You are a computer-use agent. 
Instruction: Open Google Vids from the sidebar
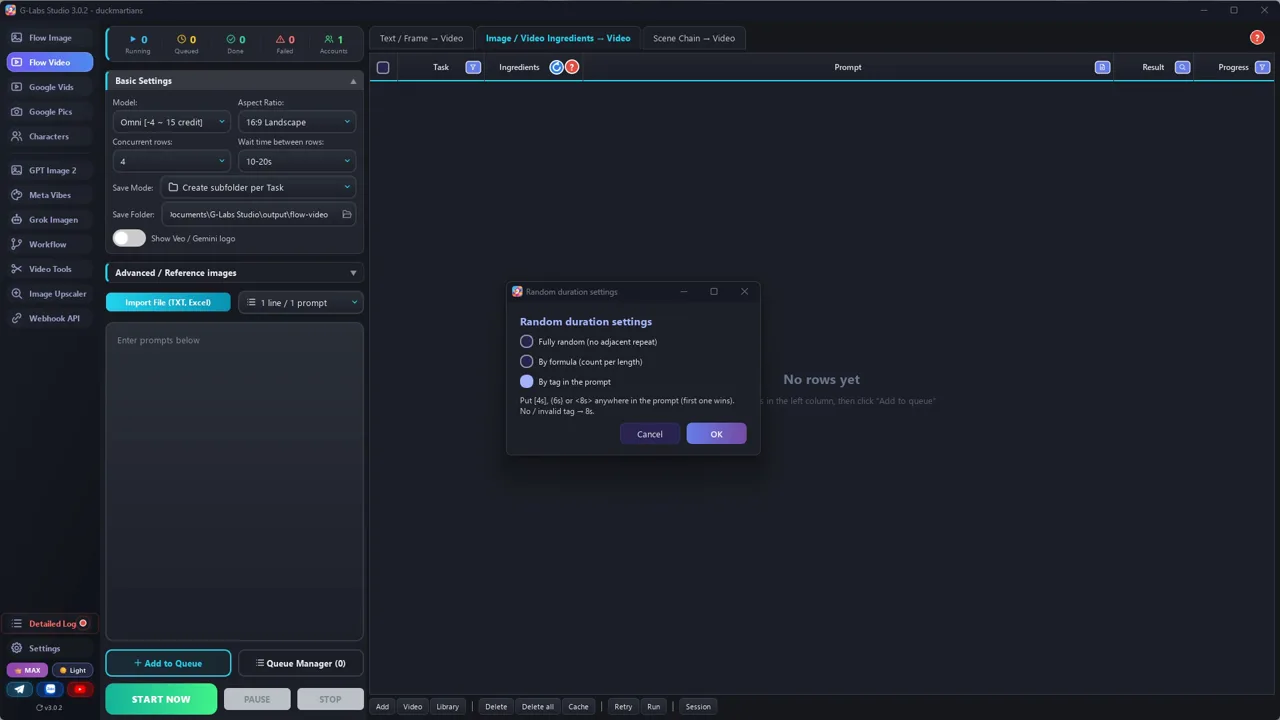click(50, 87)
